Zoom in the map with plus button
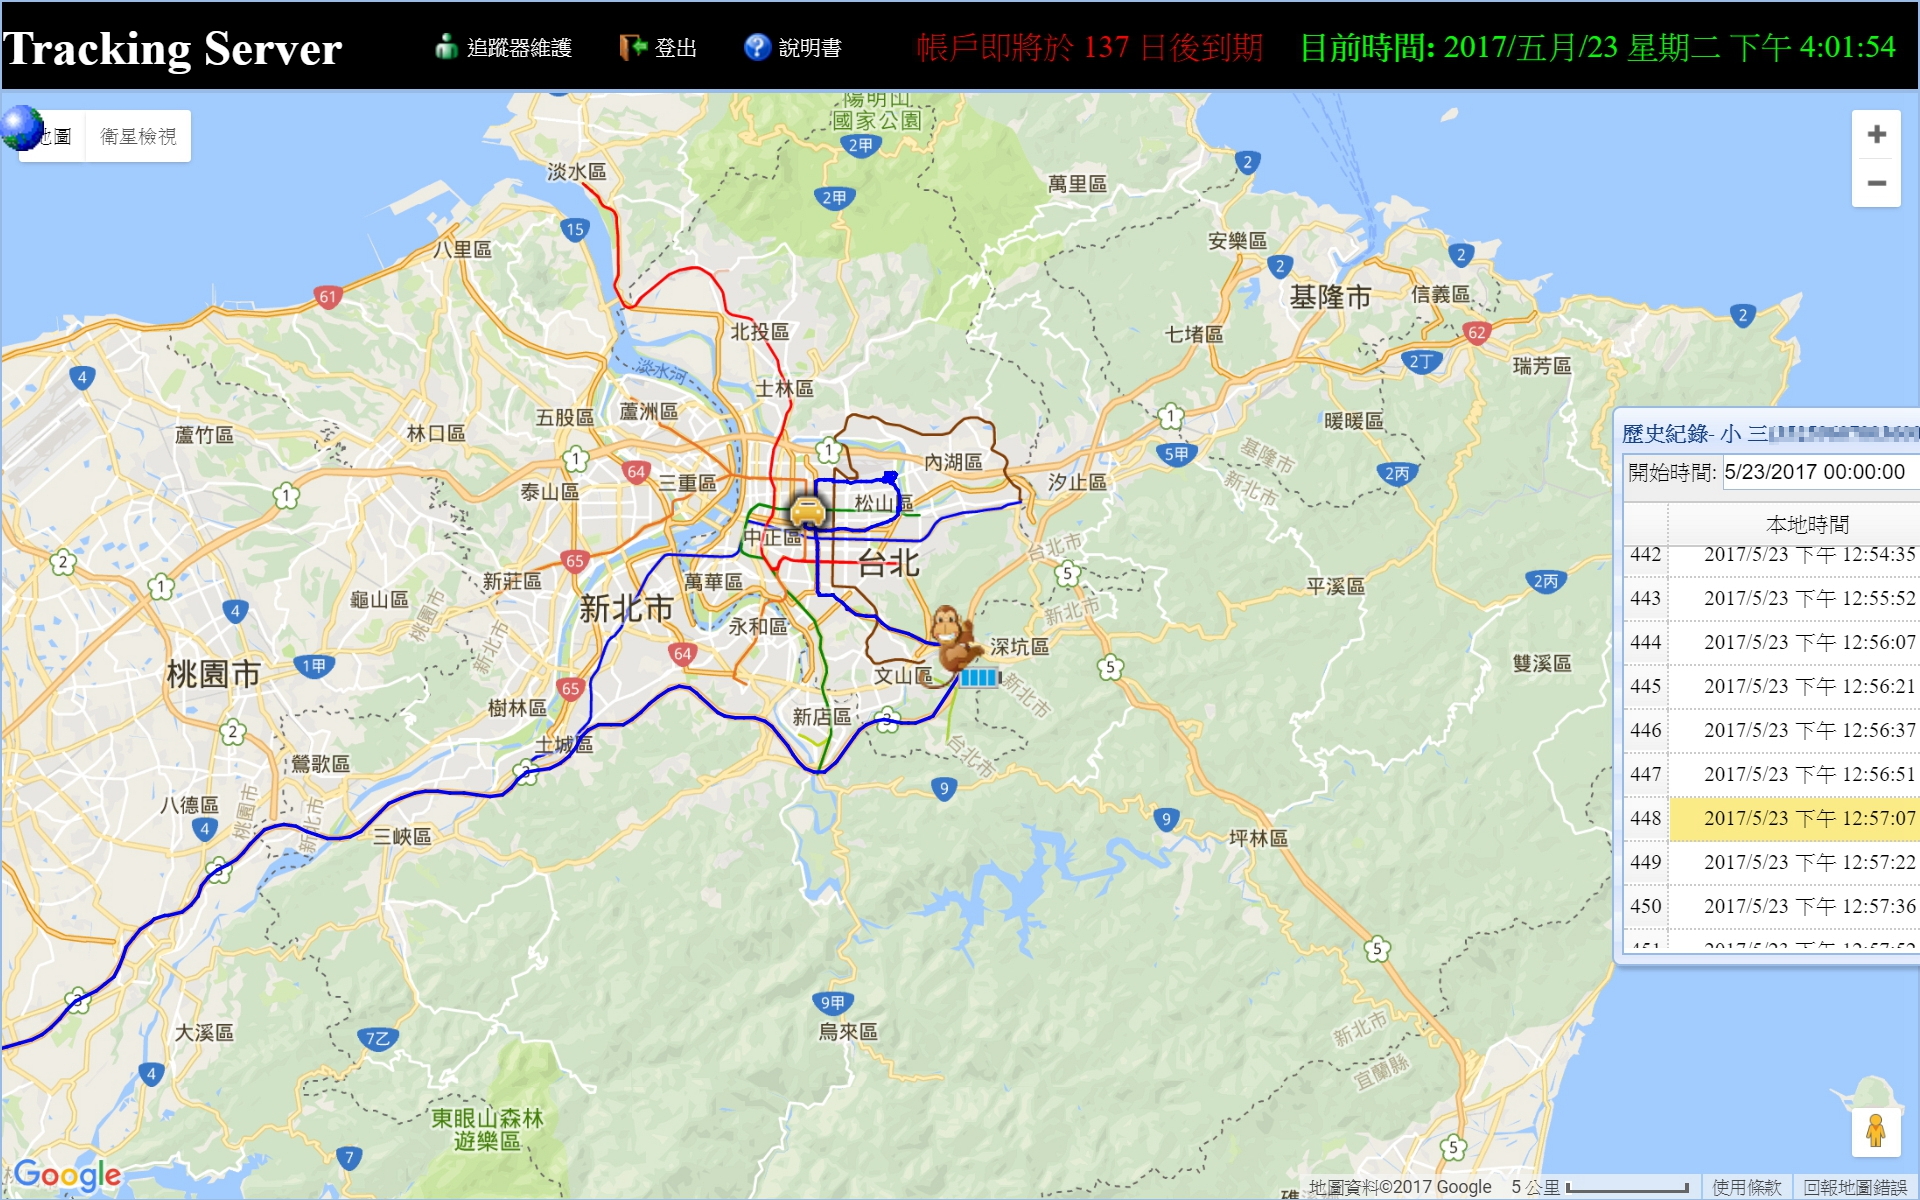 (x=1876, y=134)
